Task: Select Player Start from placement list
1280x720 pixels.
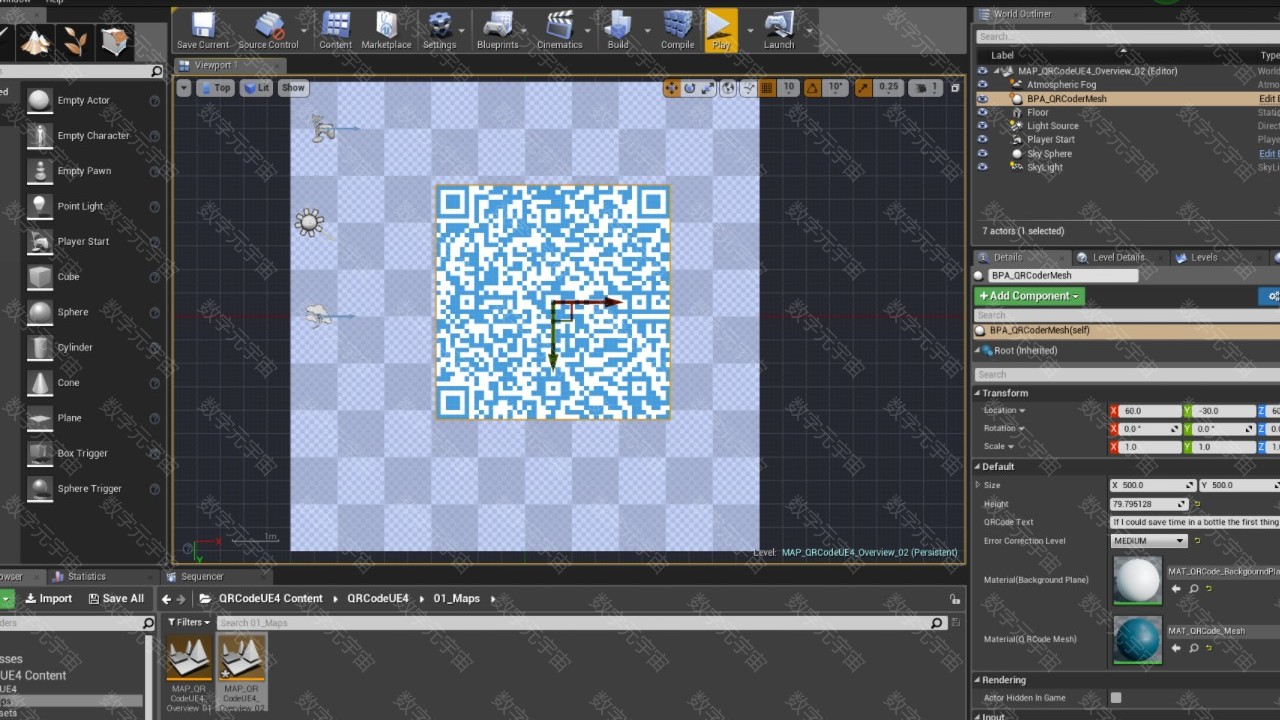Action: [83, 241]
